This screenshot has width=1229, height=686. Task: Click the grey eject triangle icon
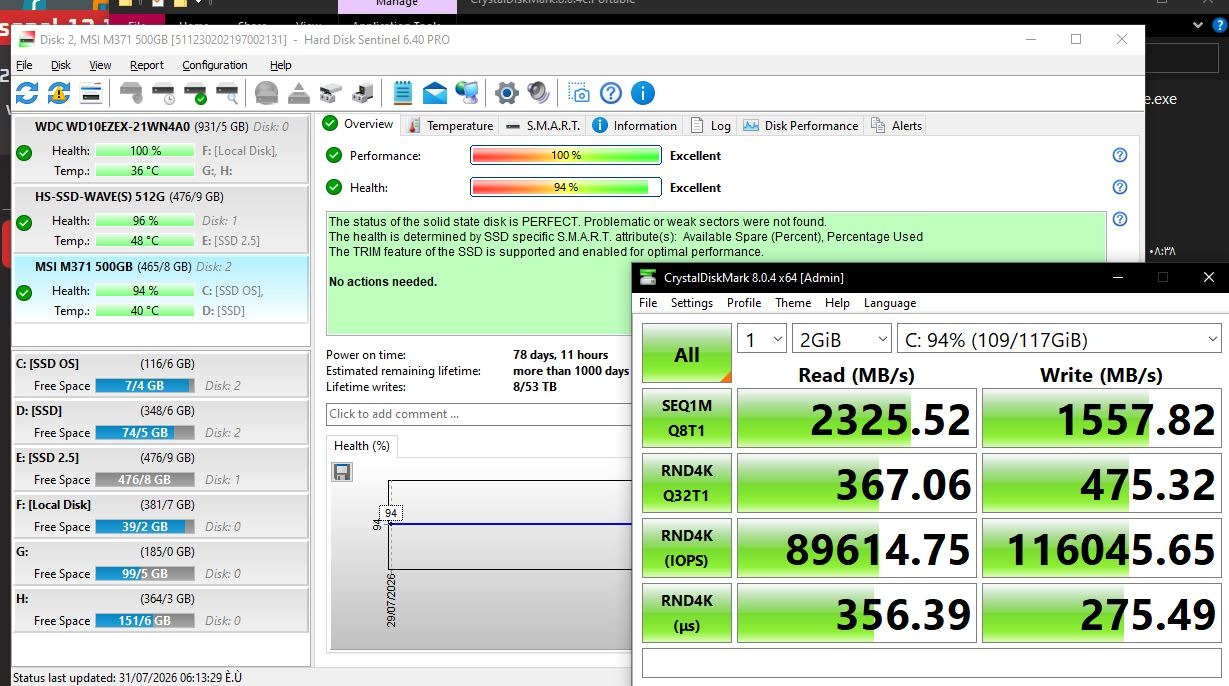[299, 94]
